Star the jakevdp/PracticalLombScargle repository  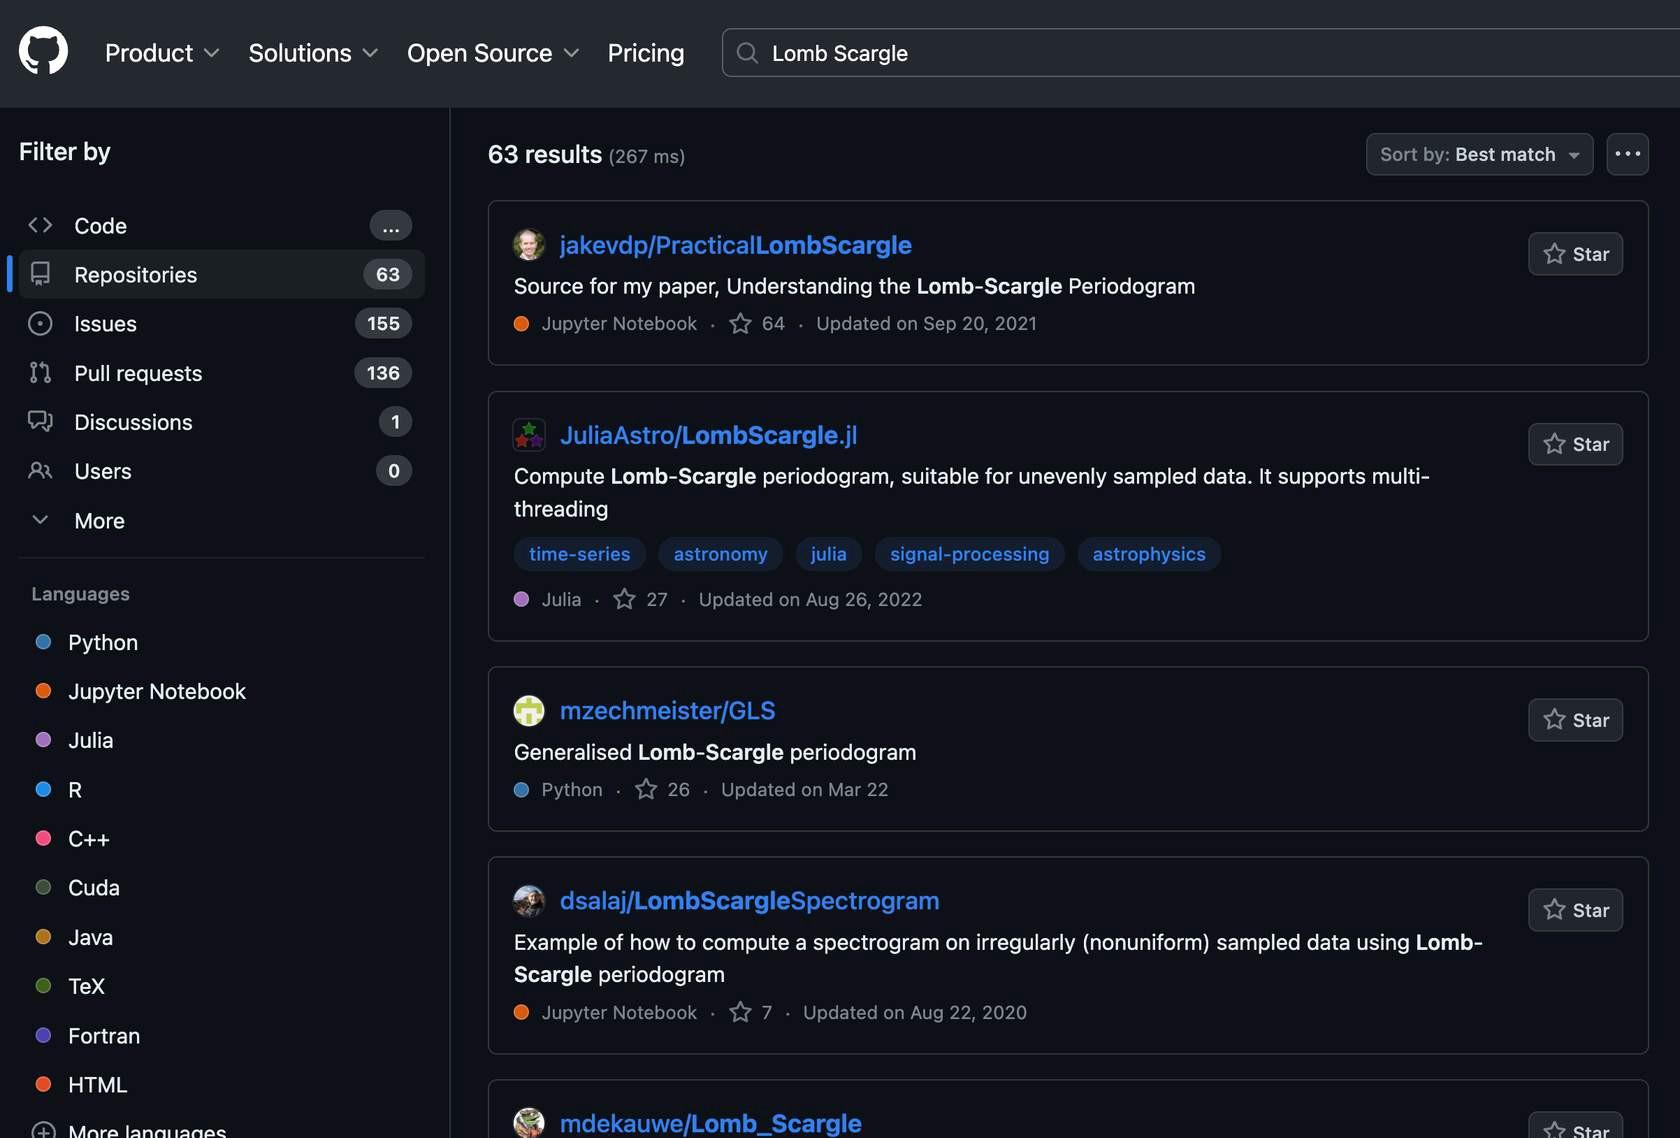(1575, 254)
